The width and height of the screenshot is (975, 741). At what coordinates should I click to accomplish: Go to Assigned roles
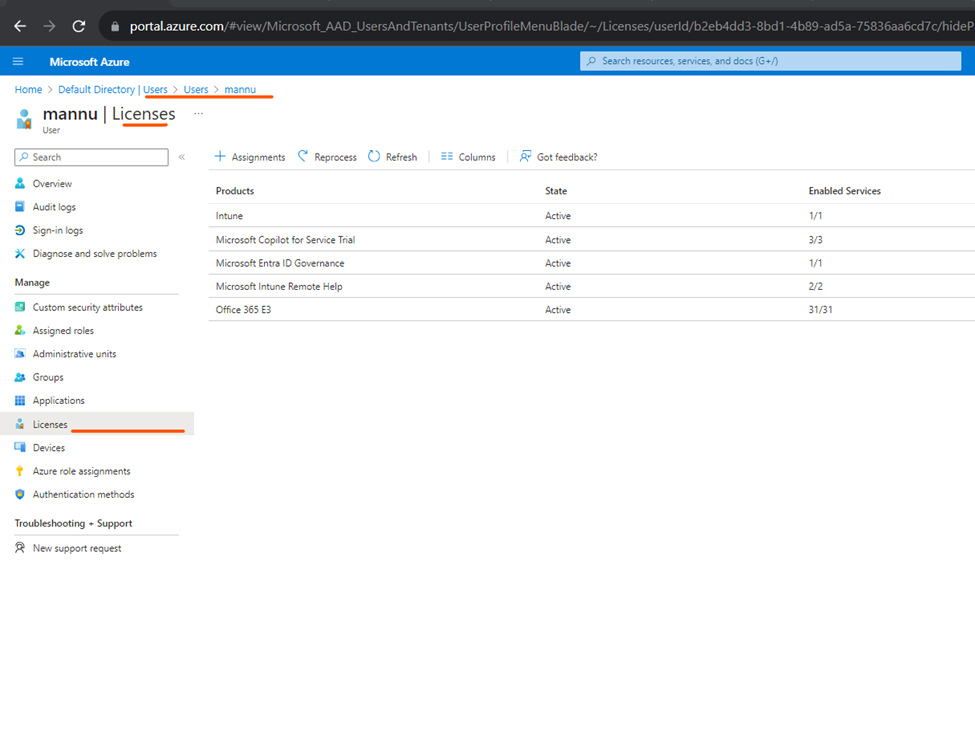pyautogui.click(x=63, y=331)
